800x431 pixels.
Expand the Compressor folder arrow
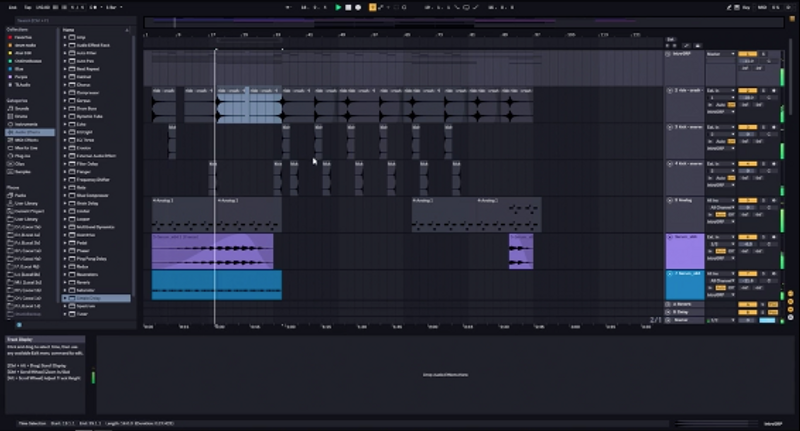[65, 93]
